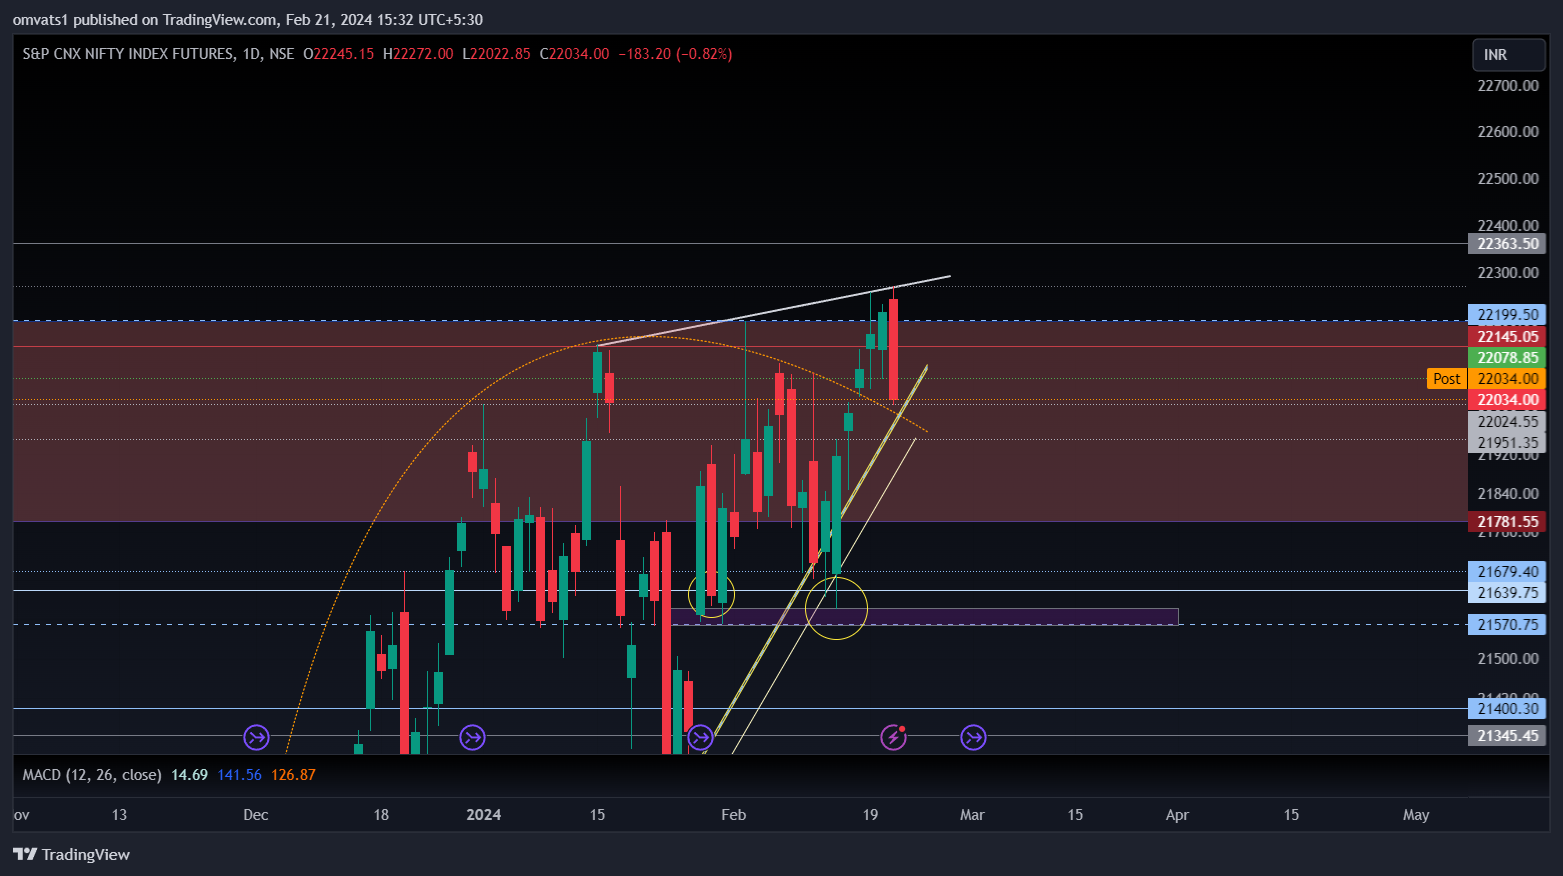Viewport: 1563px width, 876px height.
Task: Click the 21570.75 blue price label
Action: pos(1507,625)
